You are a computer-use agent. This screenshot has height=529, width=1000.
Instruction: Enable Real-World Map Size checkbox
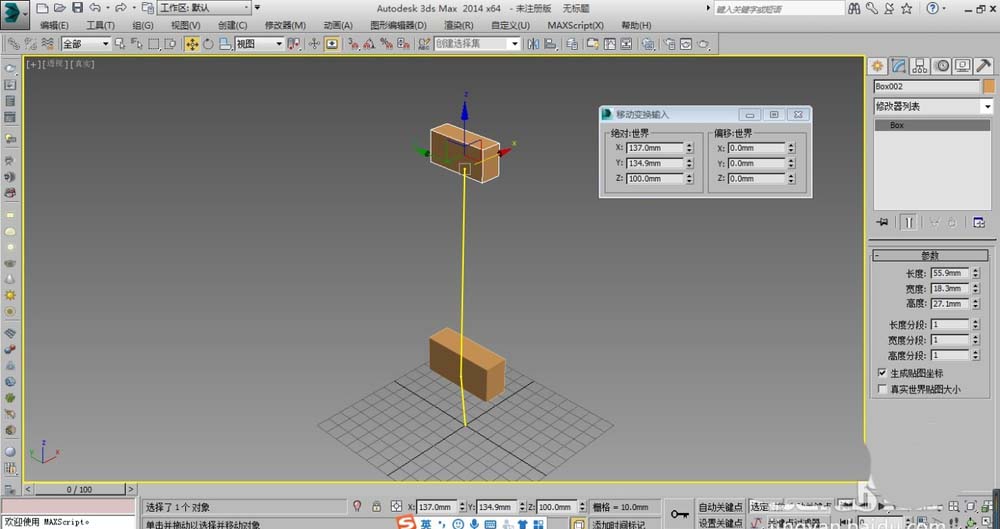[882, 389]
